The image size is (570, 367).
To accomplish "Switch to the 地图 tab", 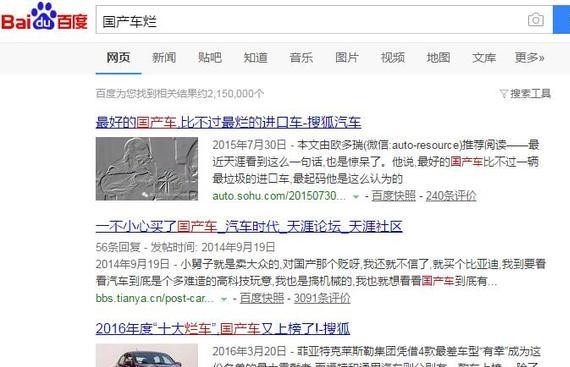I will (x=438, y=57).
